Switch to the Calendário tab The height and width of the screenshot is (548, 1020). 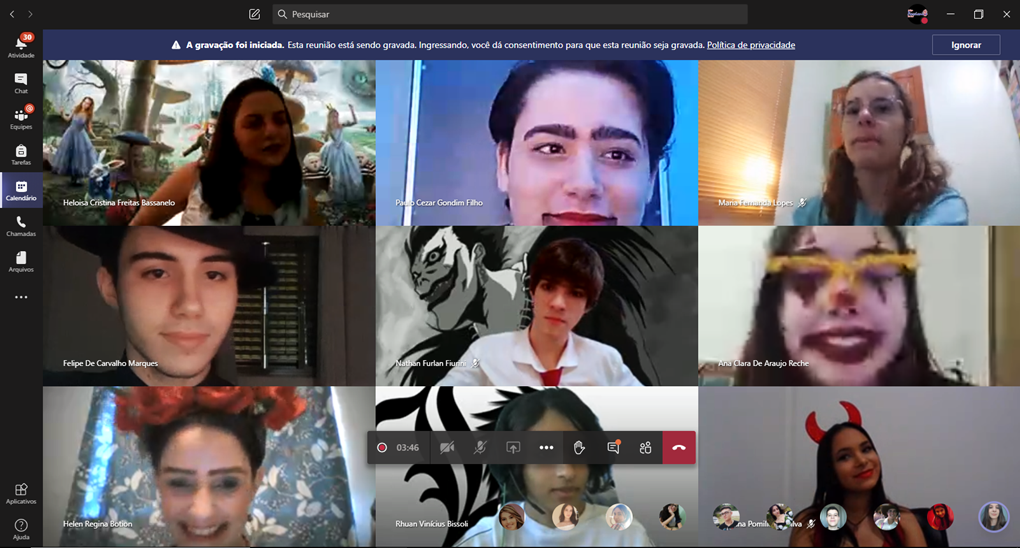[20, 190]
